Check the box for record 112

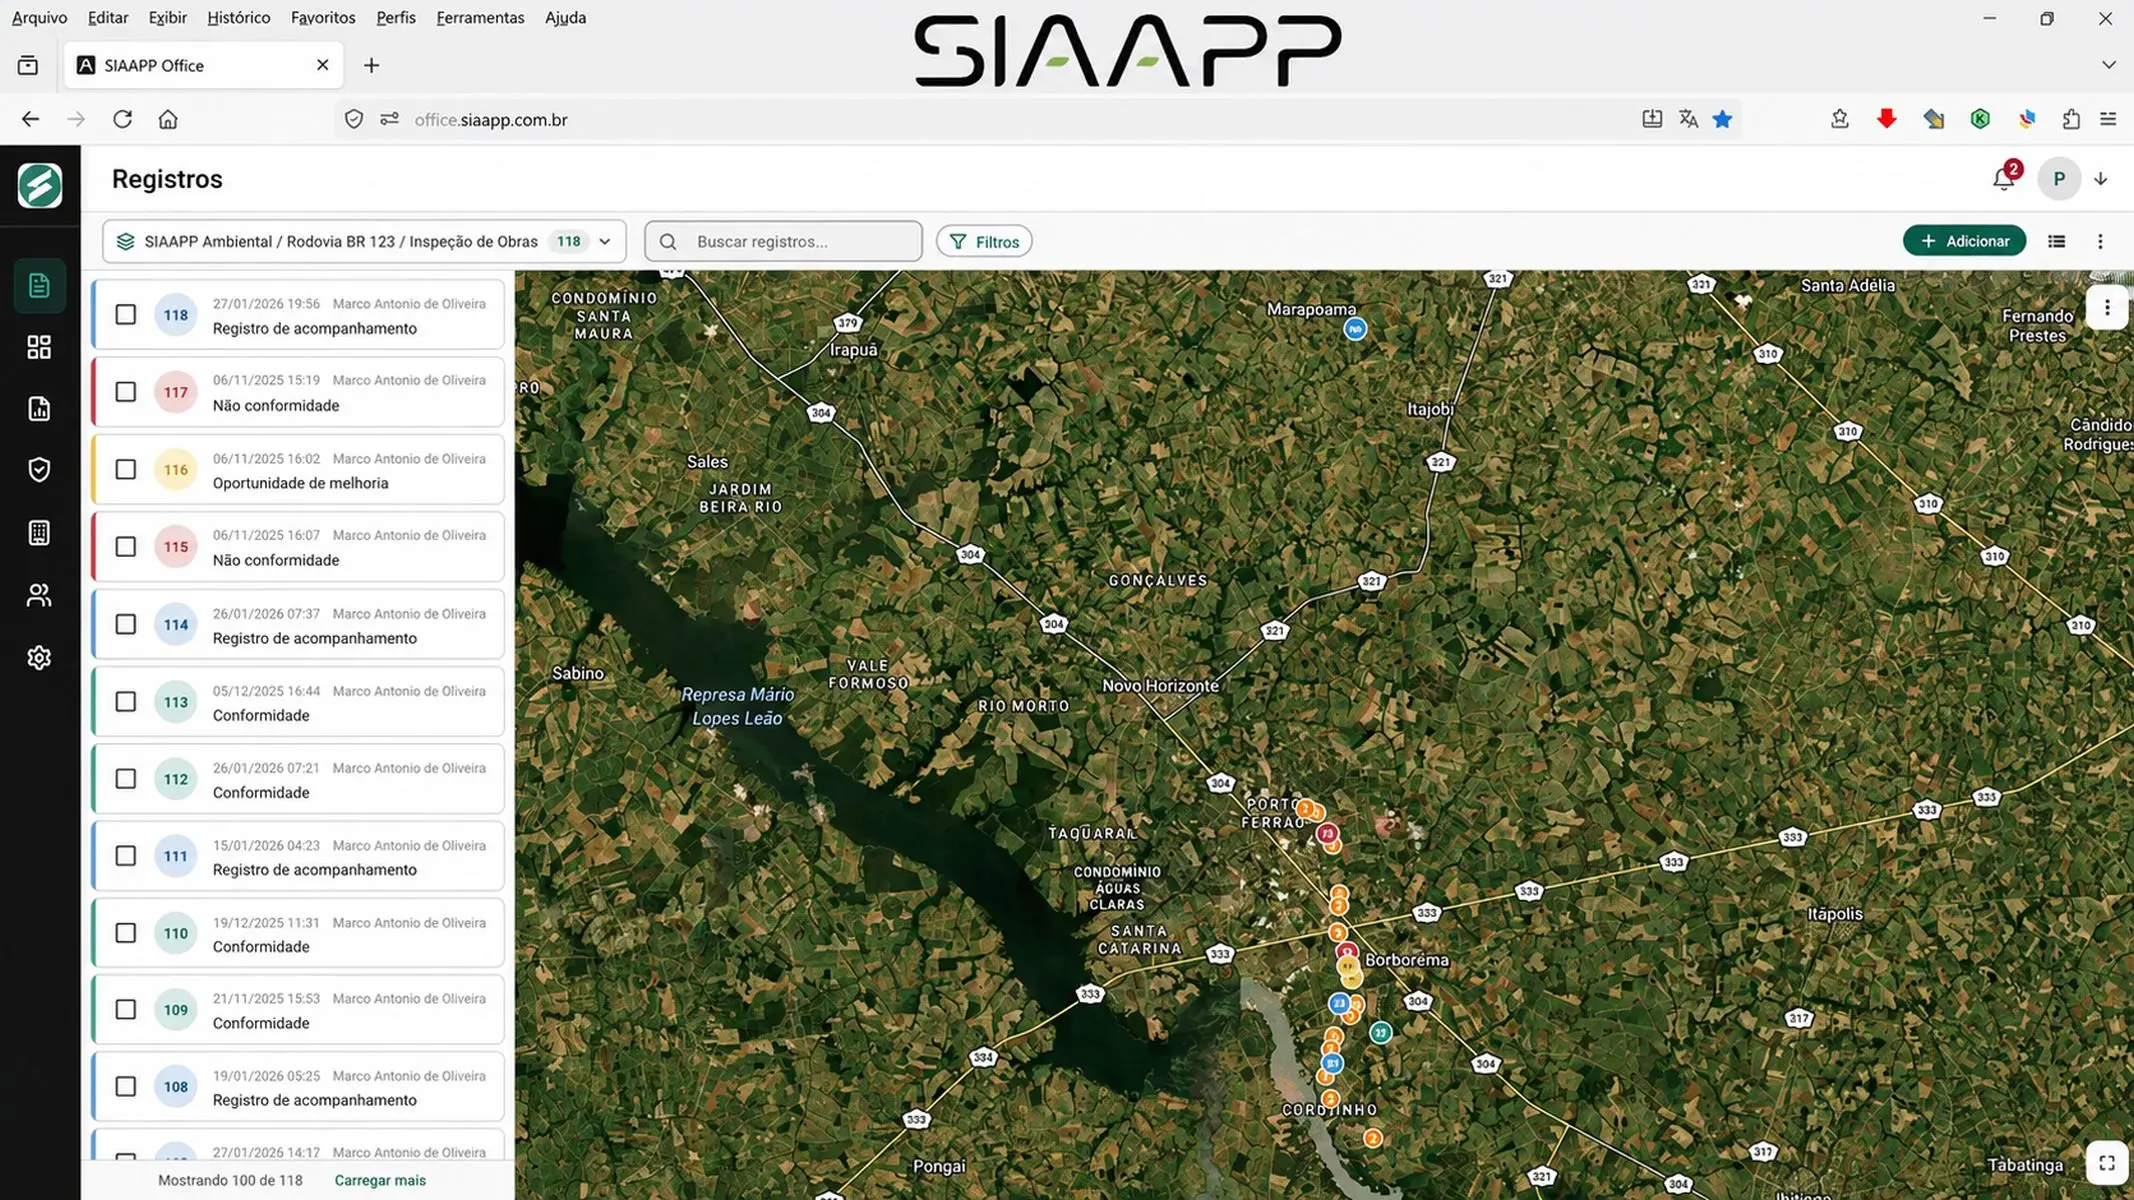[125, 778]
